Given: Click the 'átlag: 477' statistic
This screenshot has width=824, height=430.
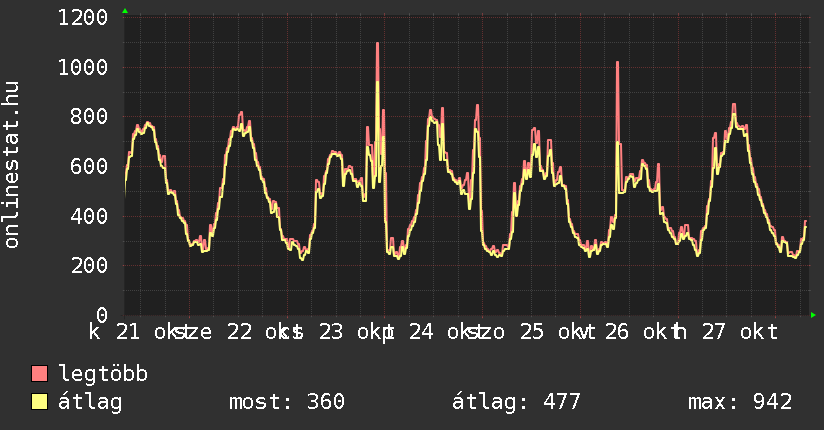Looking at the screenshot, I should 517,402.
